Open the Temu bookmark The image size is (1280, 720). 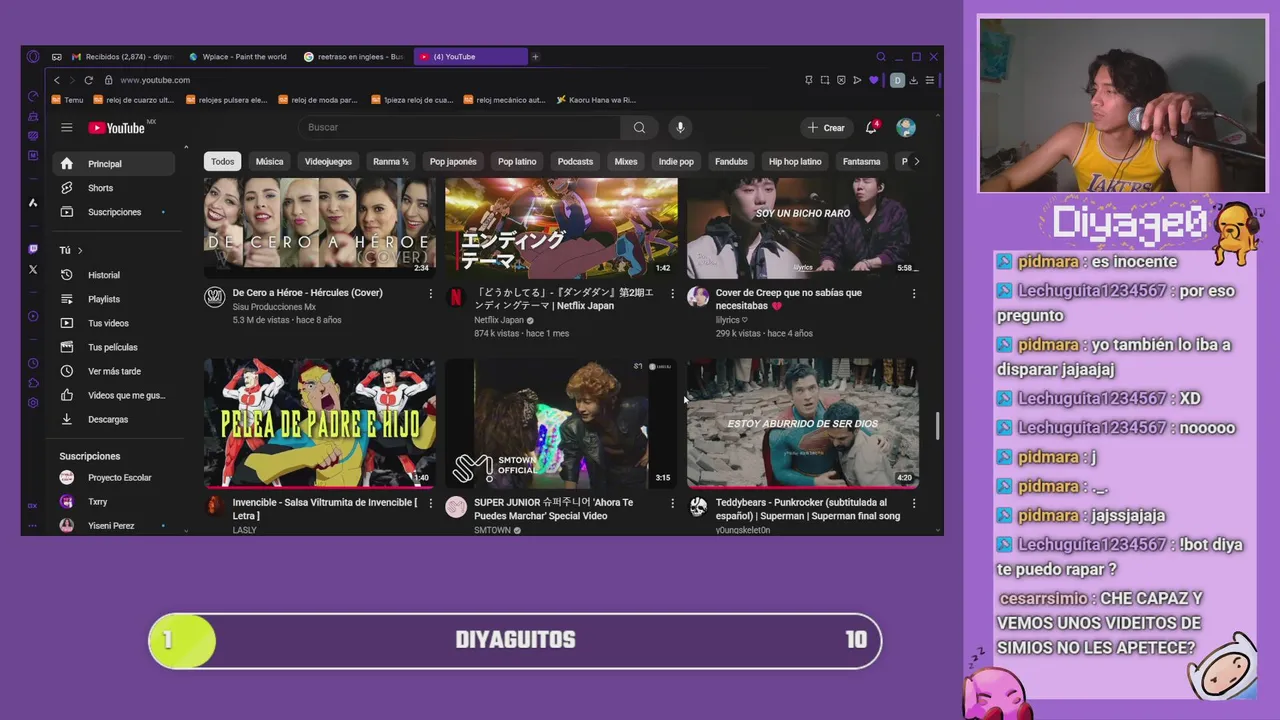(x=68, y=100)
